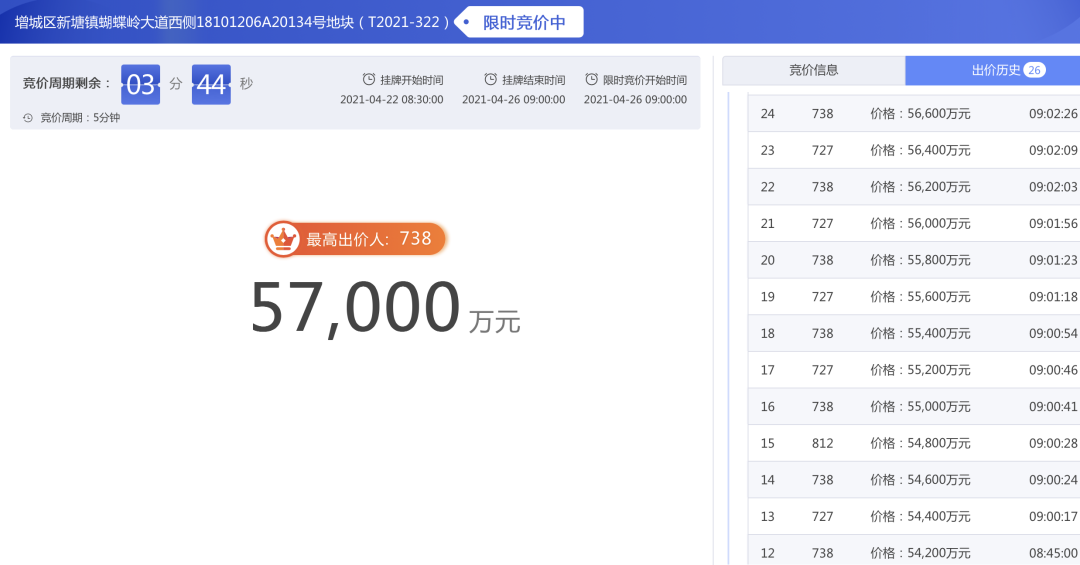
Task: Click bid time 09:01:18 in row 19
Action: click(1053, 296)
